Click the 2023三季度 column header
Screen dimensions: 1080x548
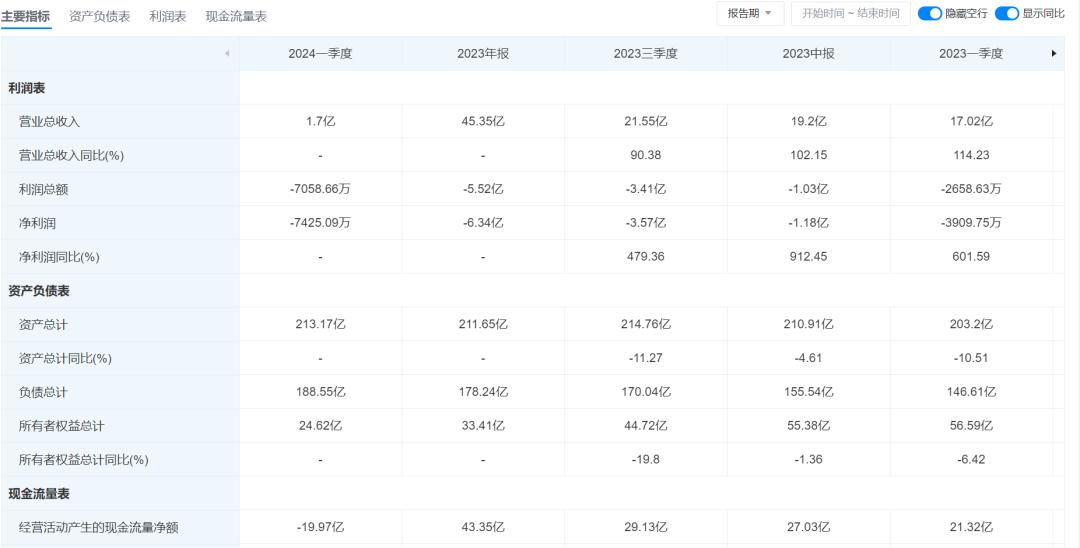coord(646,54)
